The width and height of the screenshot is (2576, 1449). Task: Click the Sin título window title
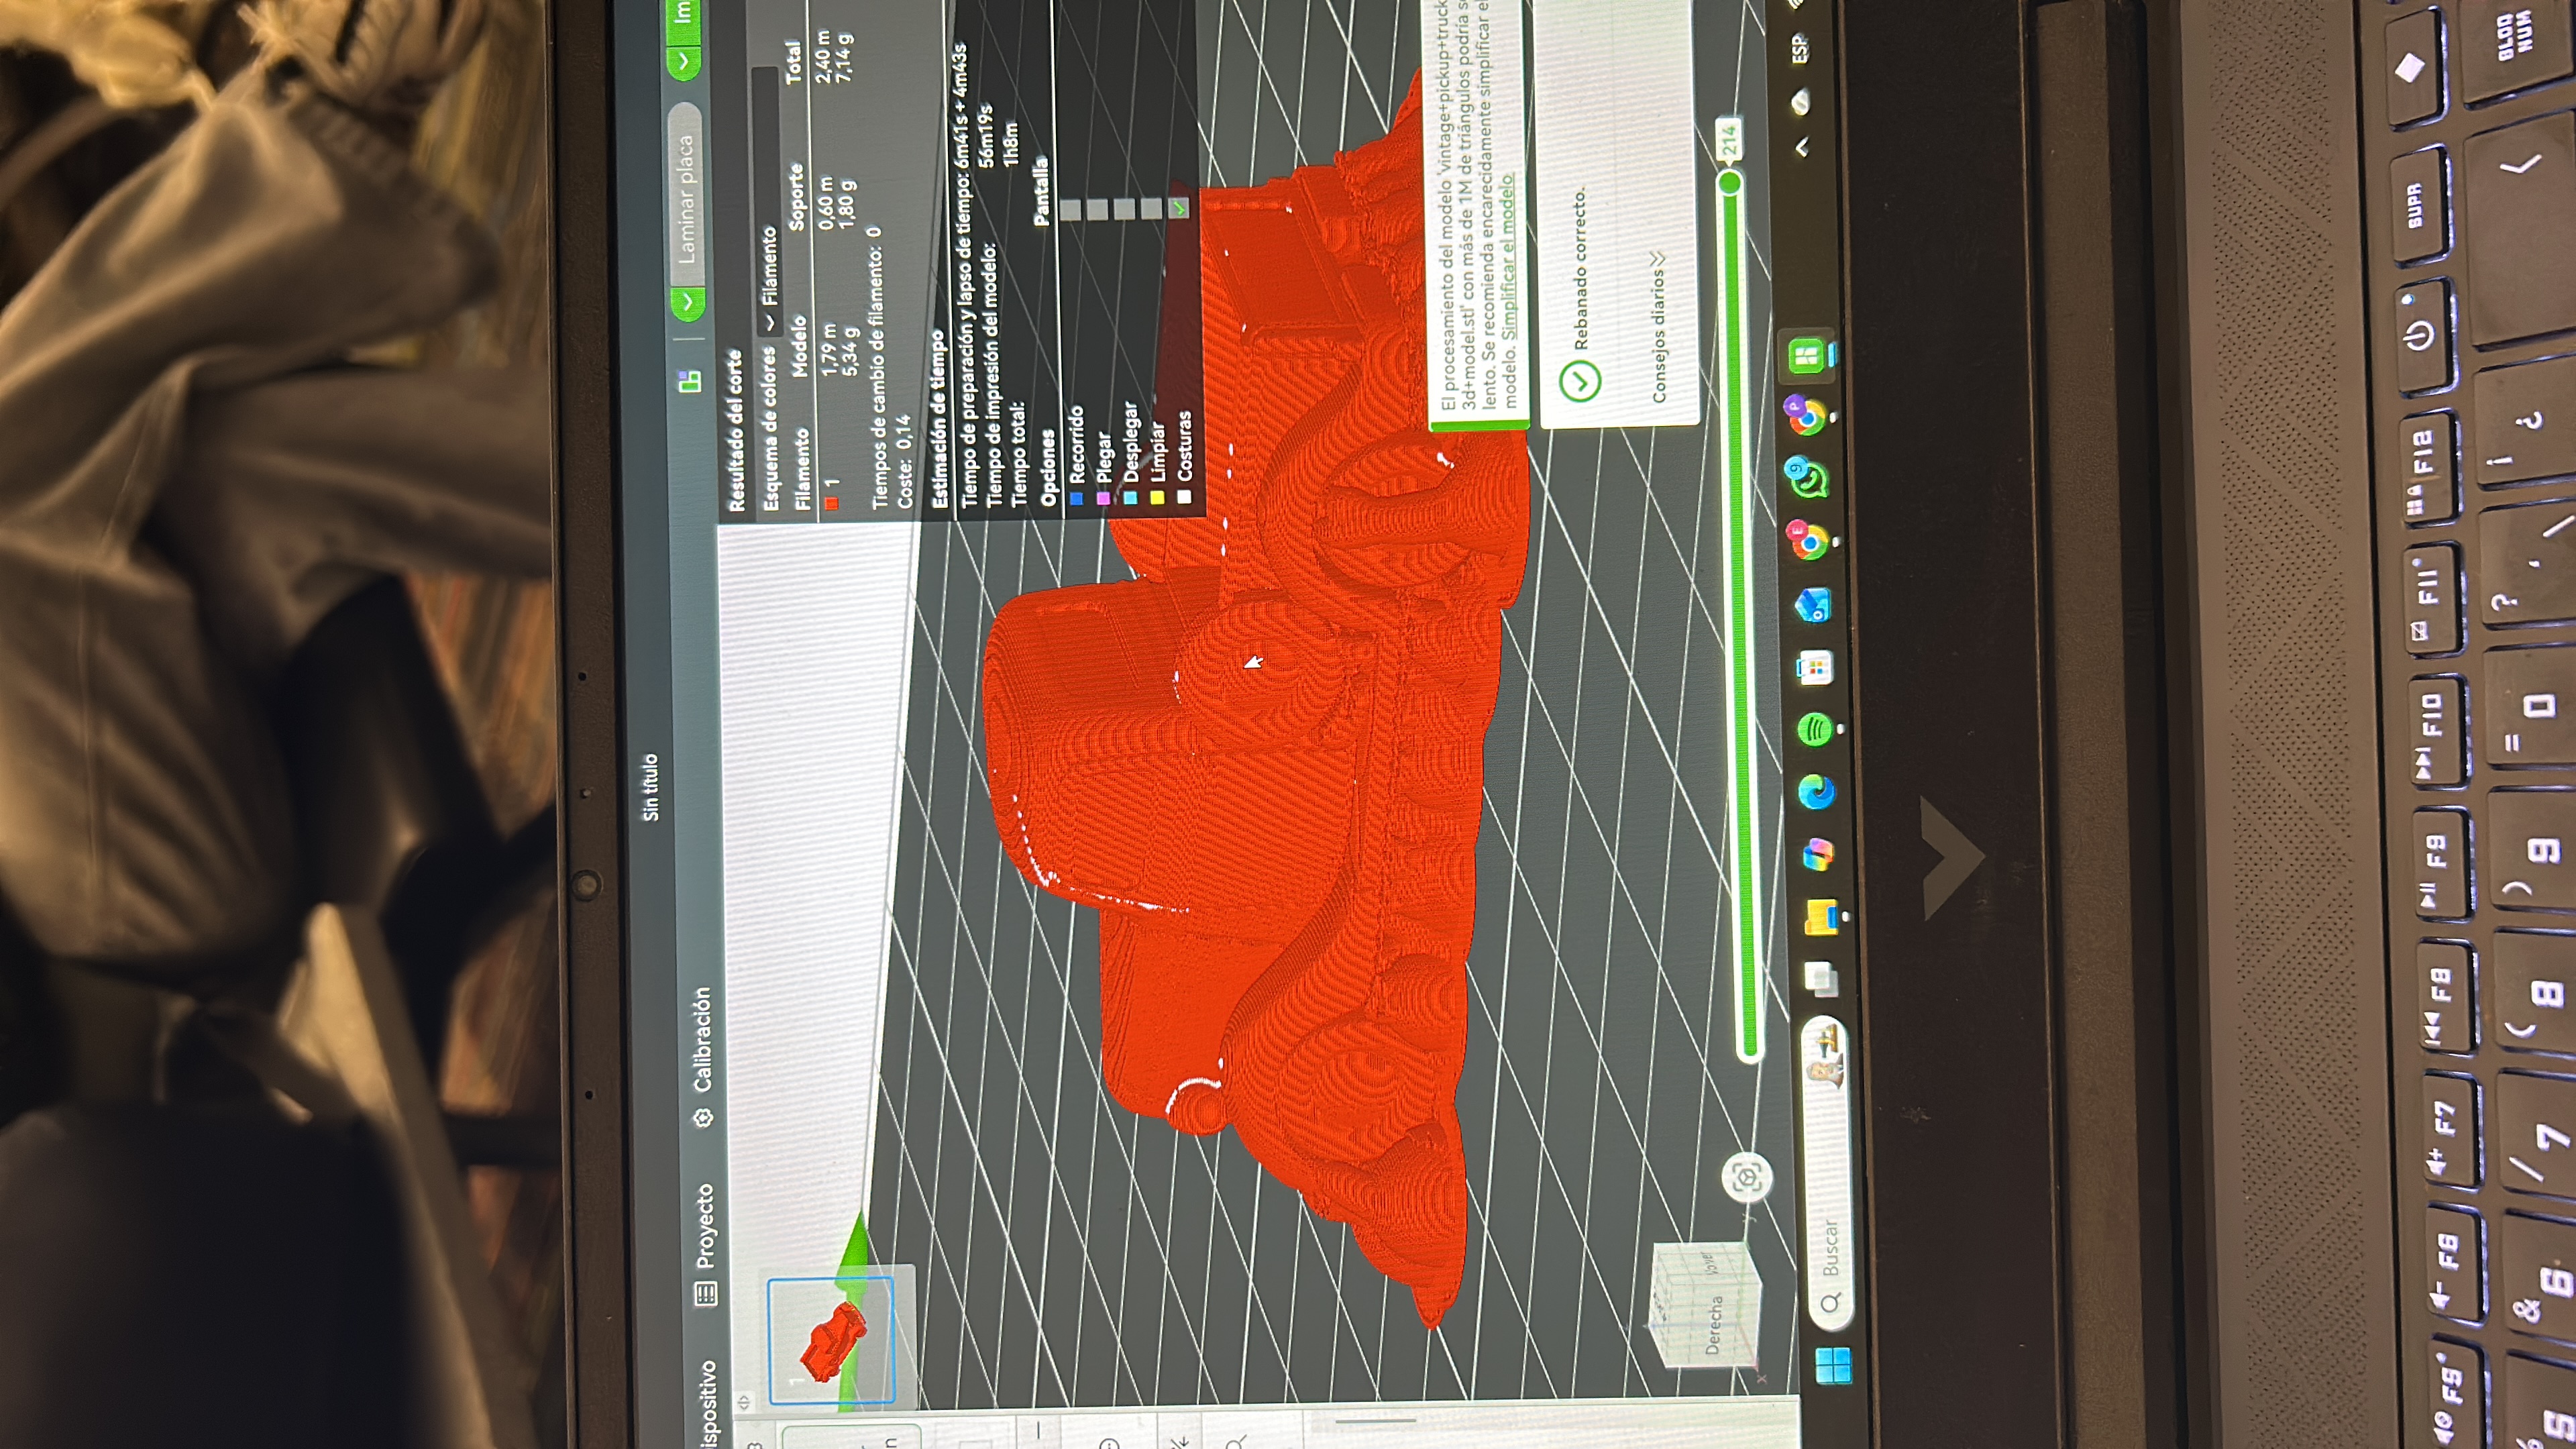coord(651,787)
